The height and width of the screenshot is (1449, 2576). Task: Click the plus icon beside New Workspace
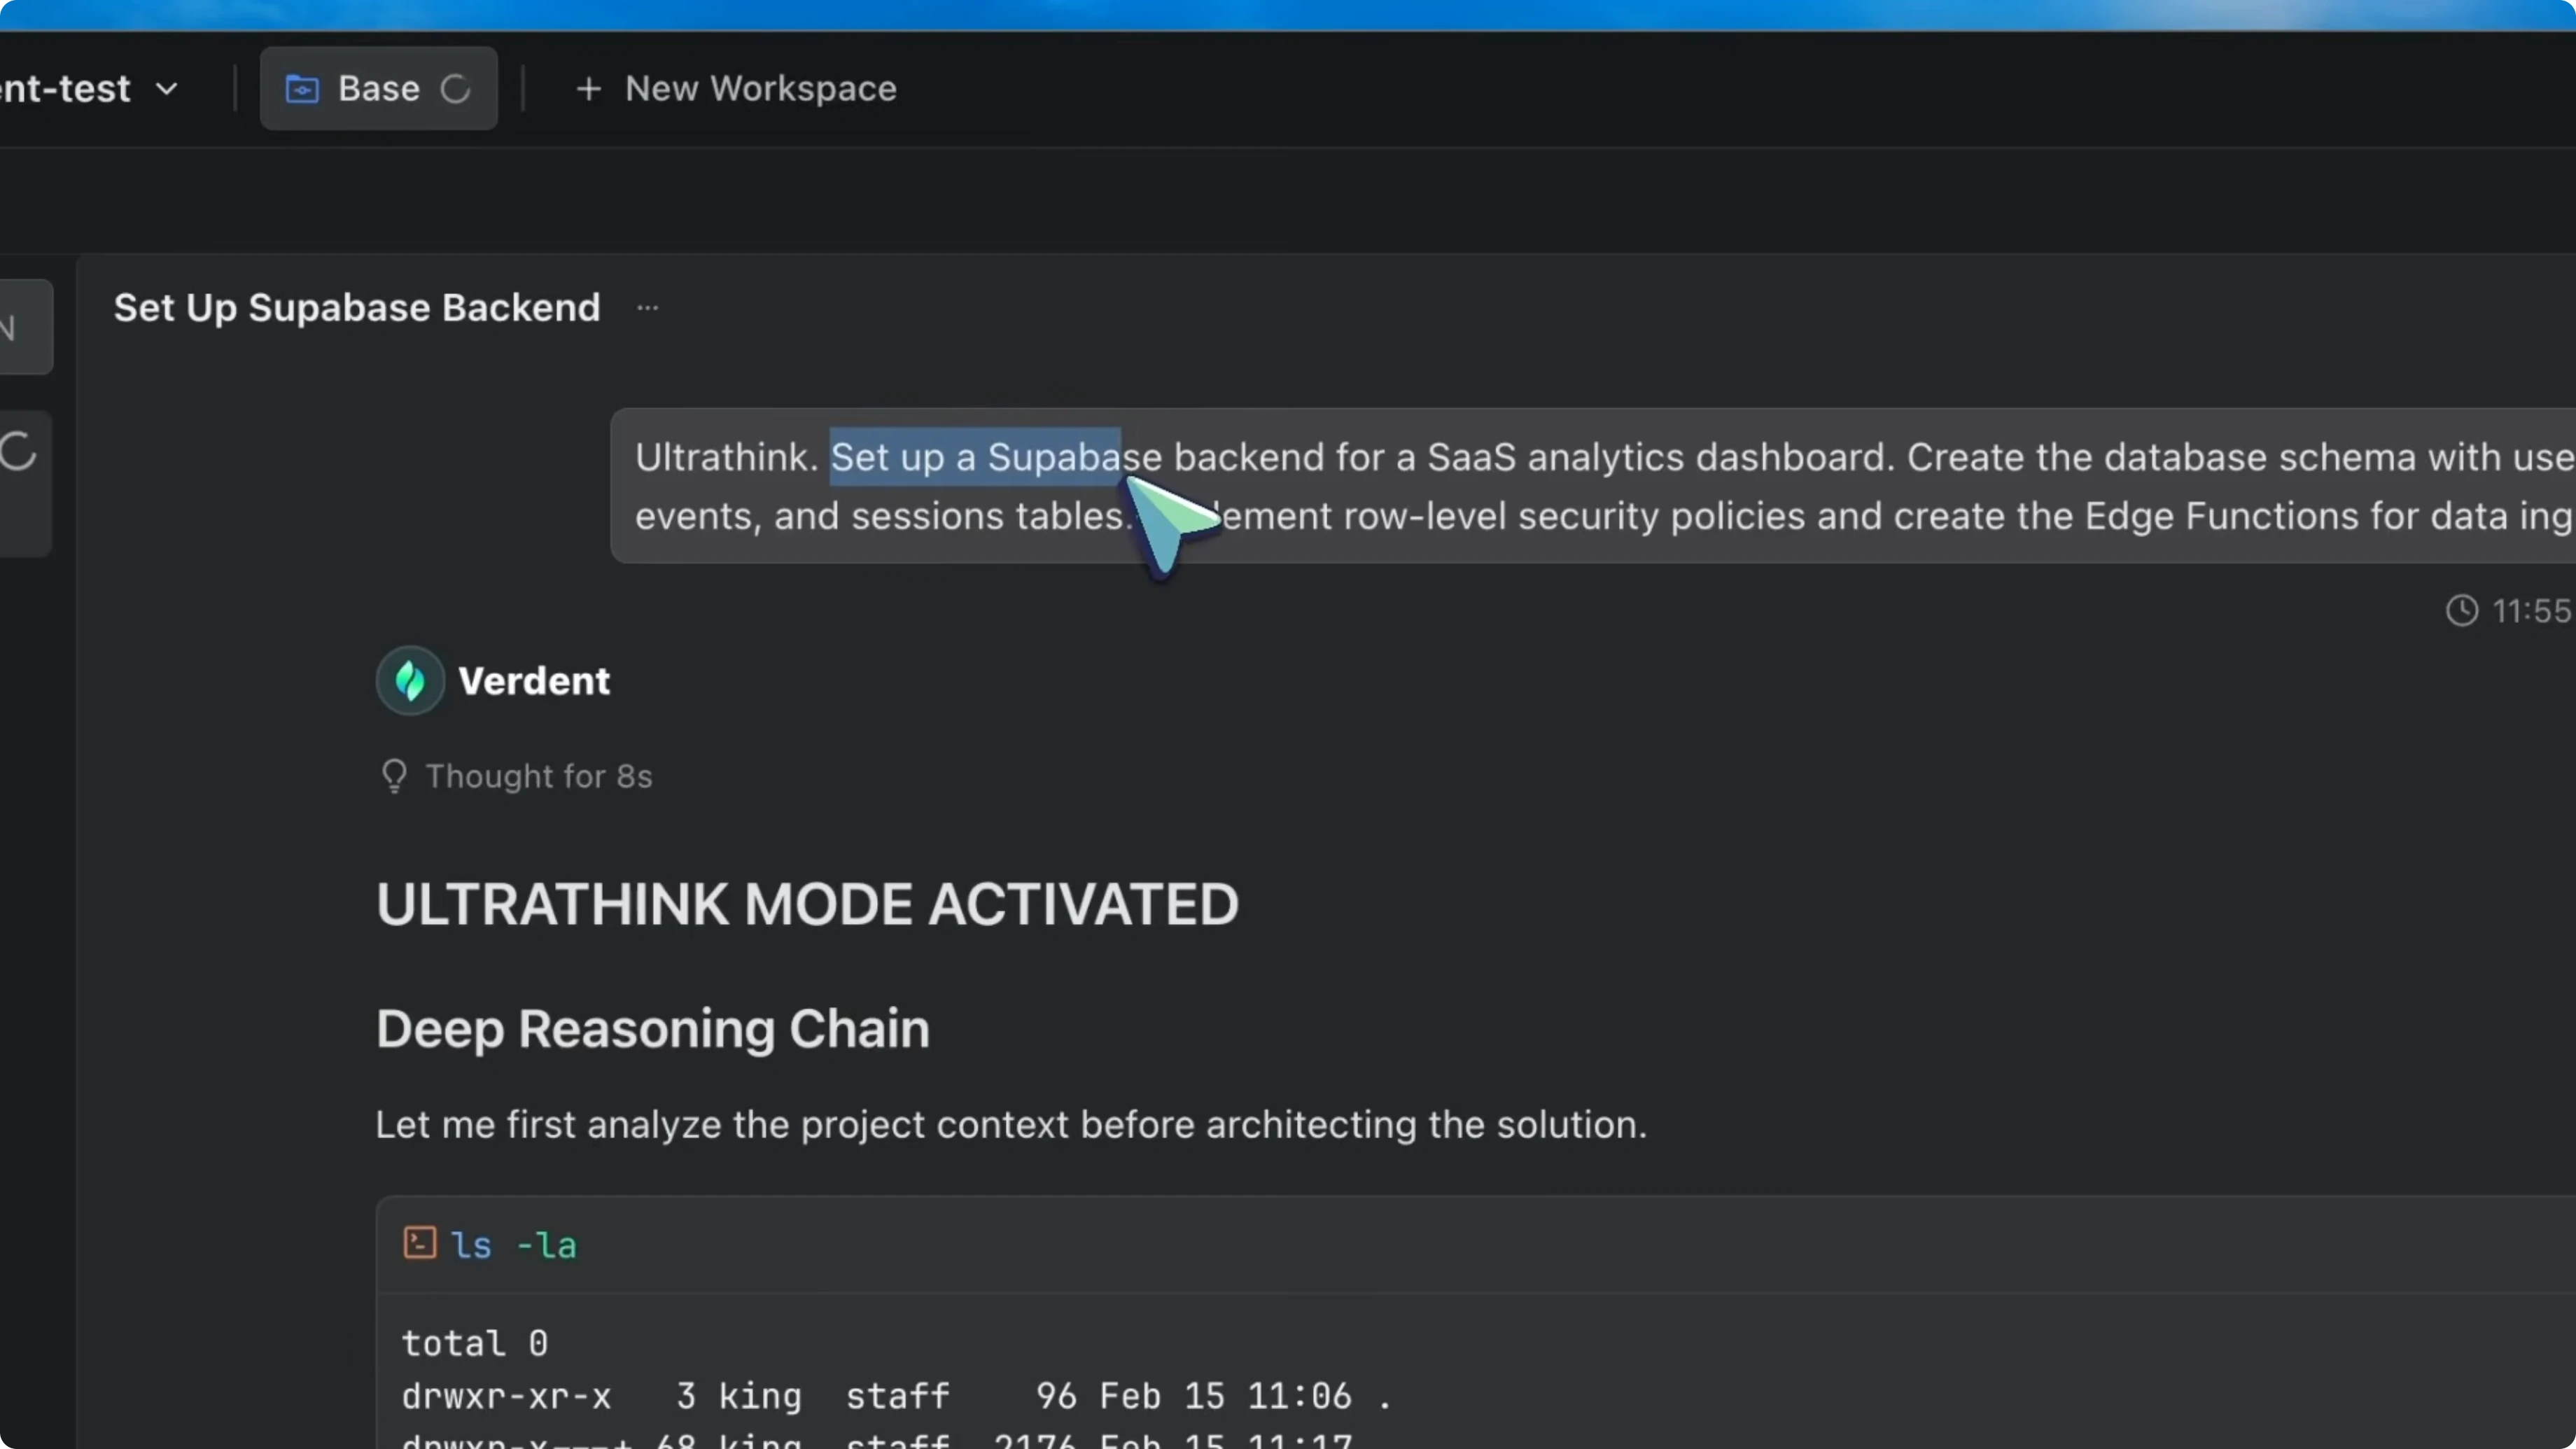(x=589, y=88)
